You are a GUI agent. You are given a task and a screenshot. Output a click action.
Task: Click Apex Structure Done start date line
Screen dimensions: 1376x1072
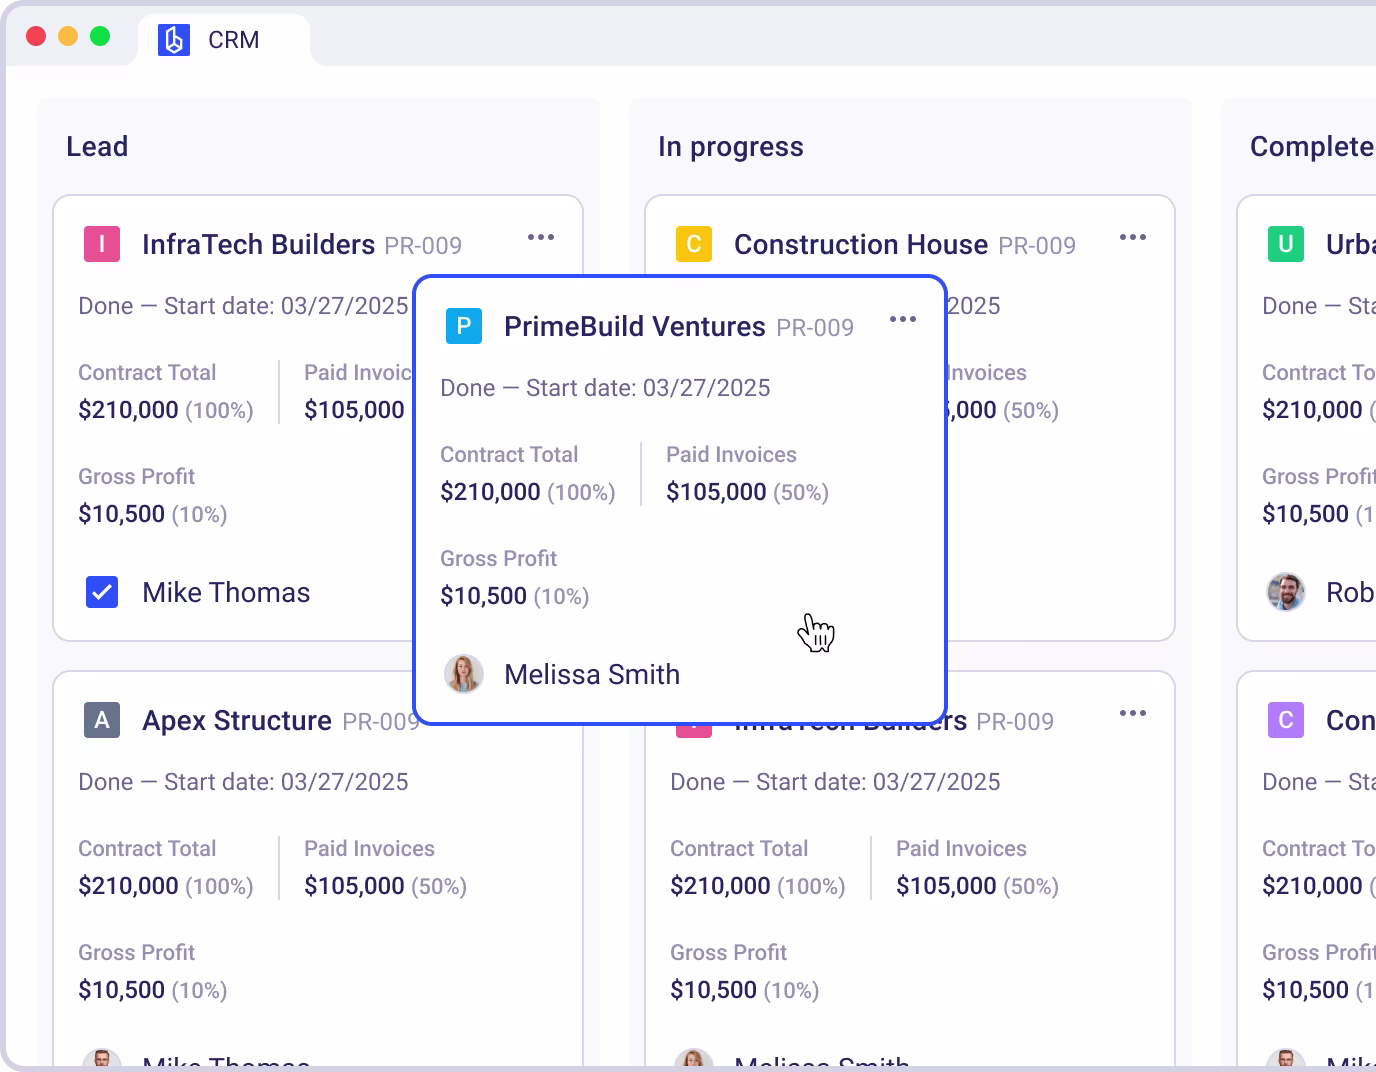pyautogui.click(x=243, y=782)
